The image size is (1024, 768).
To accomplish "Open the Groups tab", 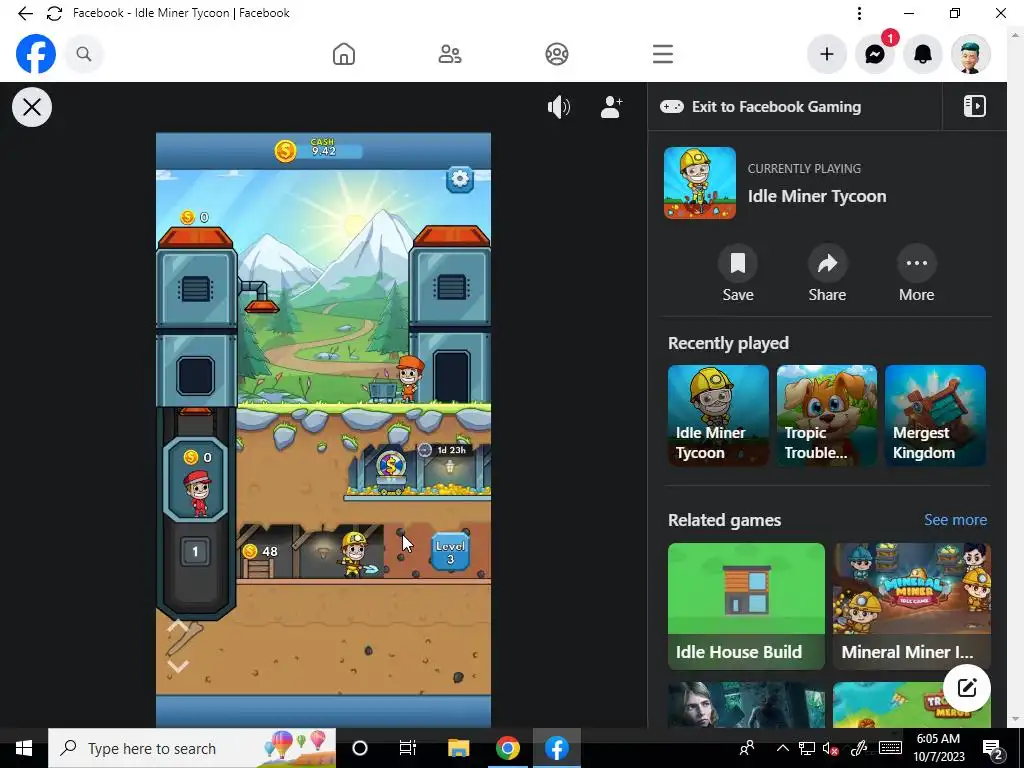I will [x=556, y=54].
